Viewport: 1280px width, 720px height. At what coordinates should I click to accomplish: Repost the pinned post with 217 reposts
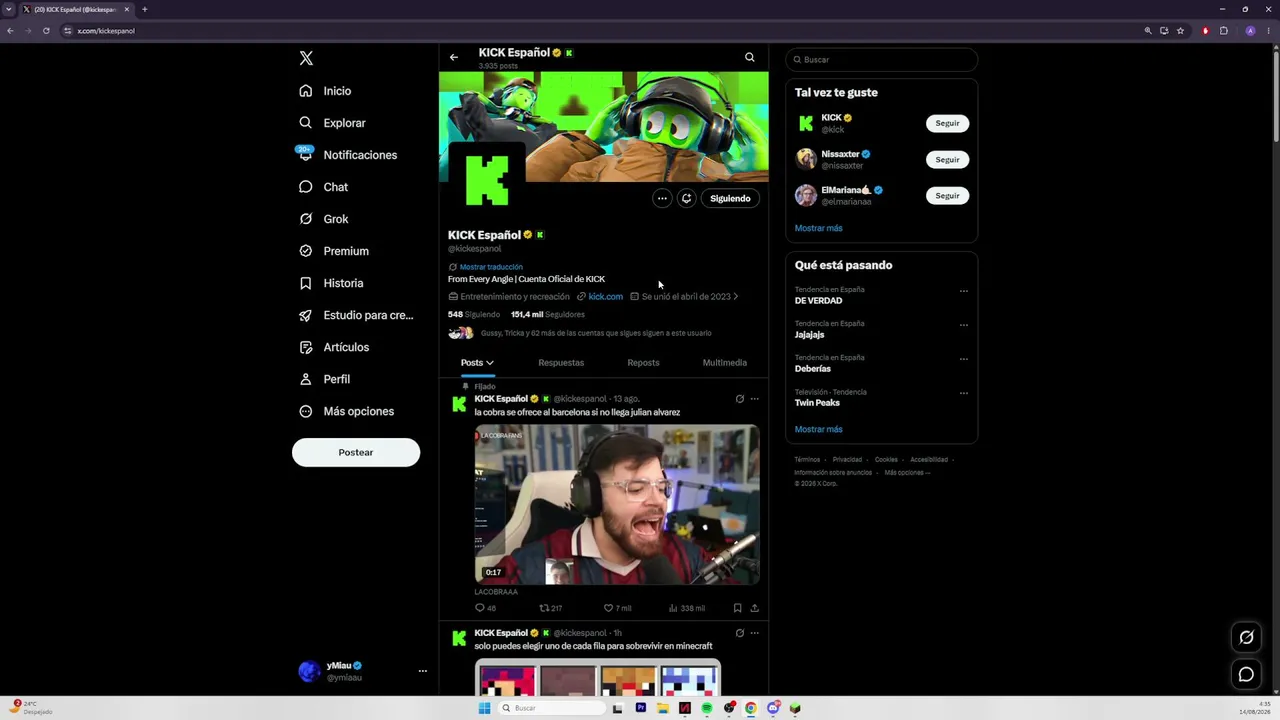click(551, 608)
